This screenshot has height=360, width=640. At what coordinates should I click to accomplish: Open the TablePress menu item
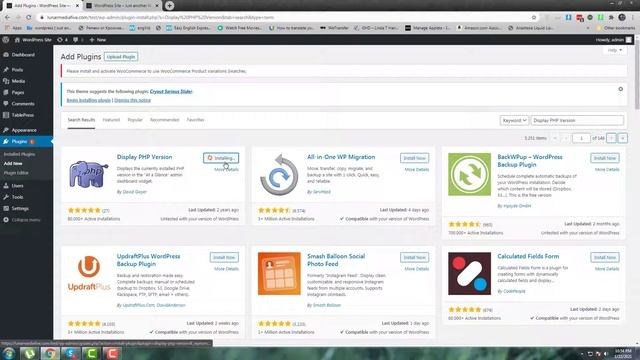(22, 115)
